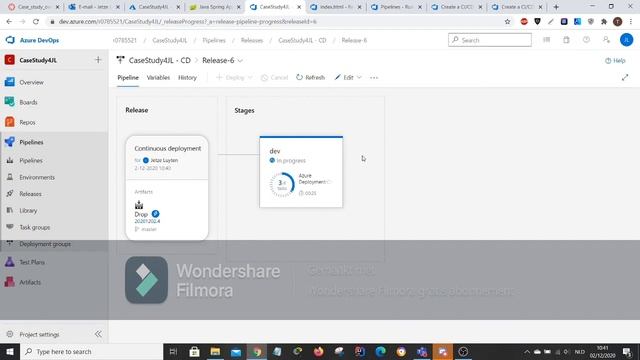Click the Help link
This screenshot has width=640, height=360.
pos(615,60)
